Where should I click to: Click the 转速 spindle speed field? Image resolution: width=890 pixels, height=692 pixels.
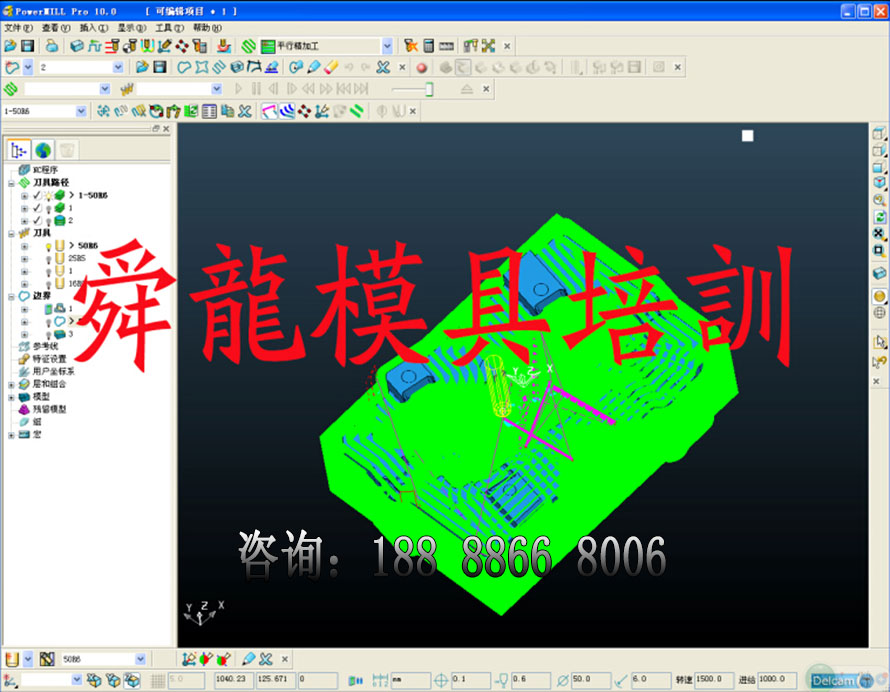point(713,680)
